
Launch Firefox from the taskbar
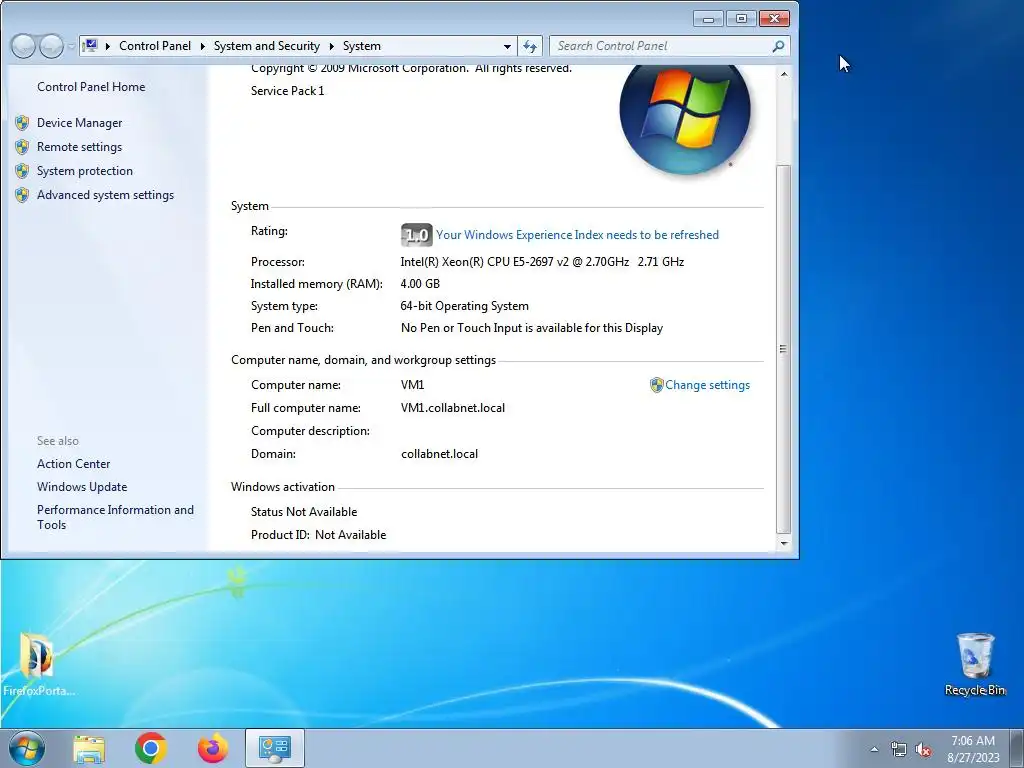point(212,748)
